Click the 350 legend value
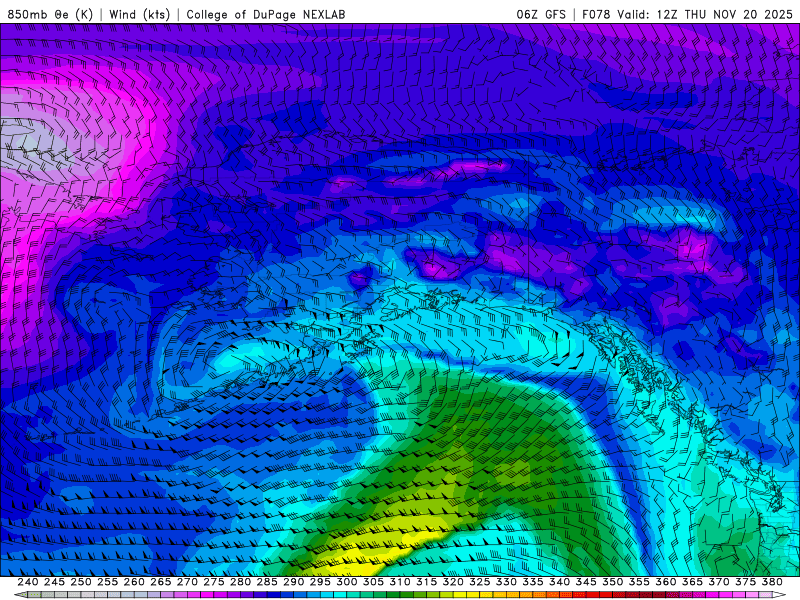The width and height of the screenshot is (800, 600). (613, 582)
